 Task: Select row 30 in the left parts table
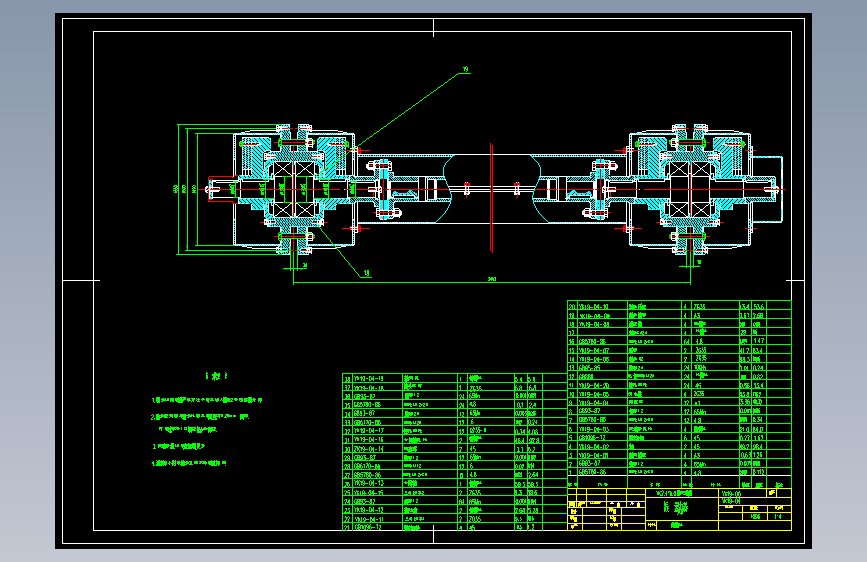tap(455, 449)
